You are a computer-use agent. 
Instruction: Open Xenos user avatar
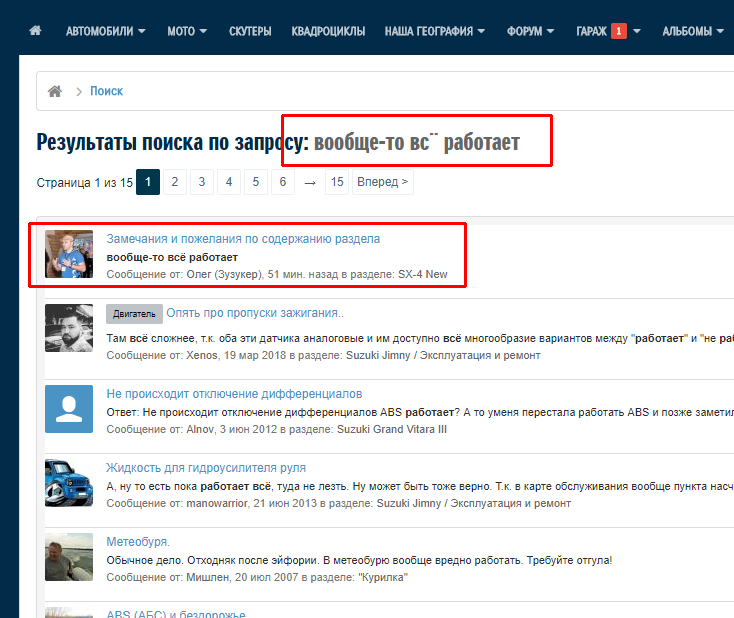click(x=69, y=328)
